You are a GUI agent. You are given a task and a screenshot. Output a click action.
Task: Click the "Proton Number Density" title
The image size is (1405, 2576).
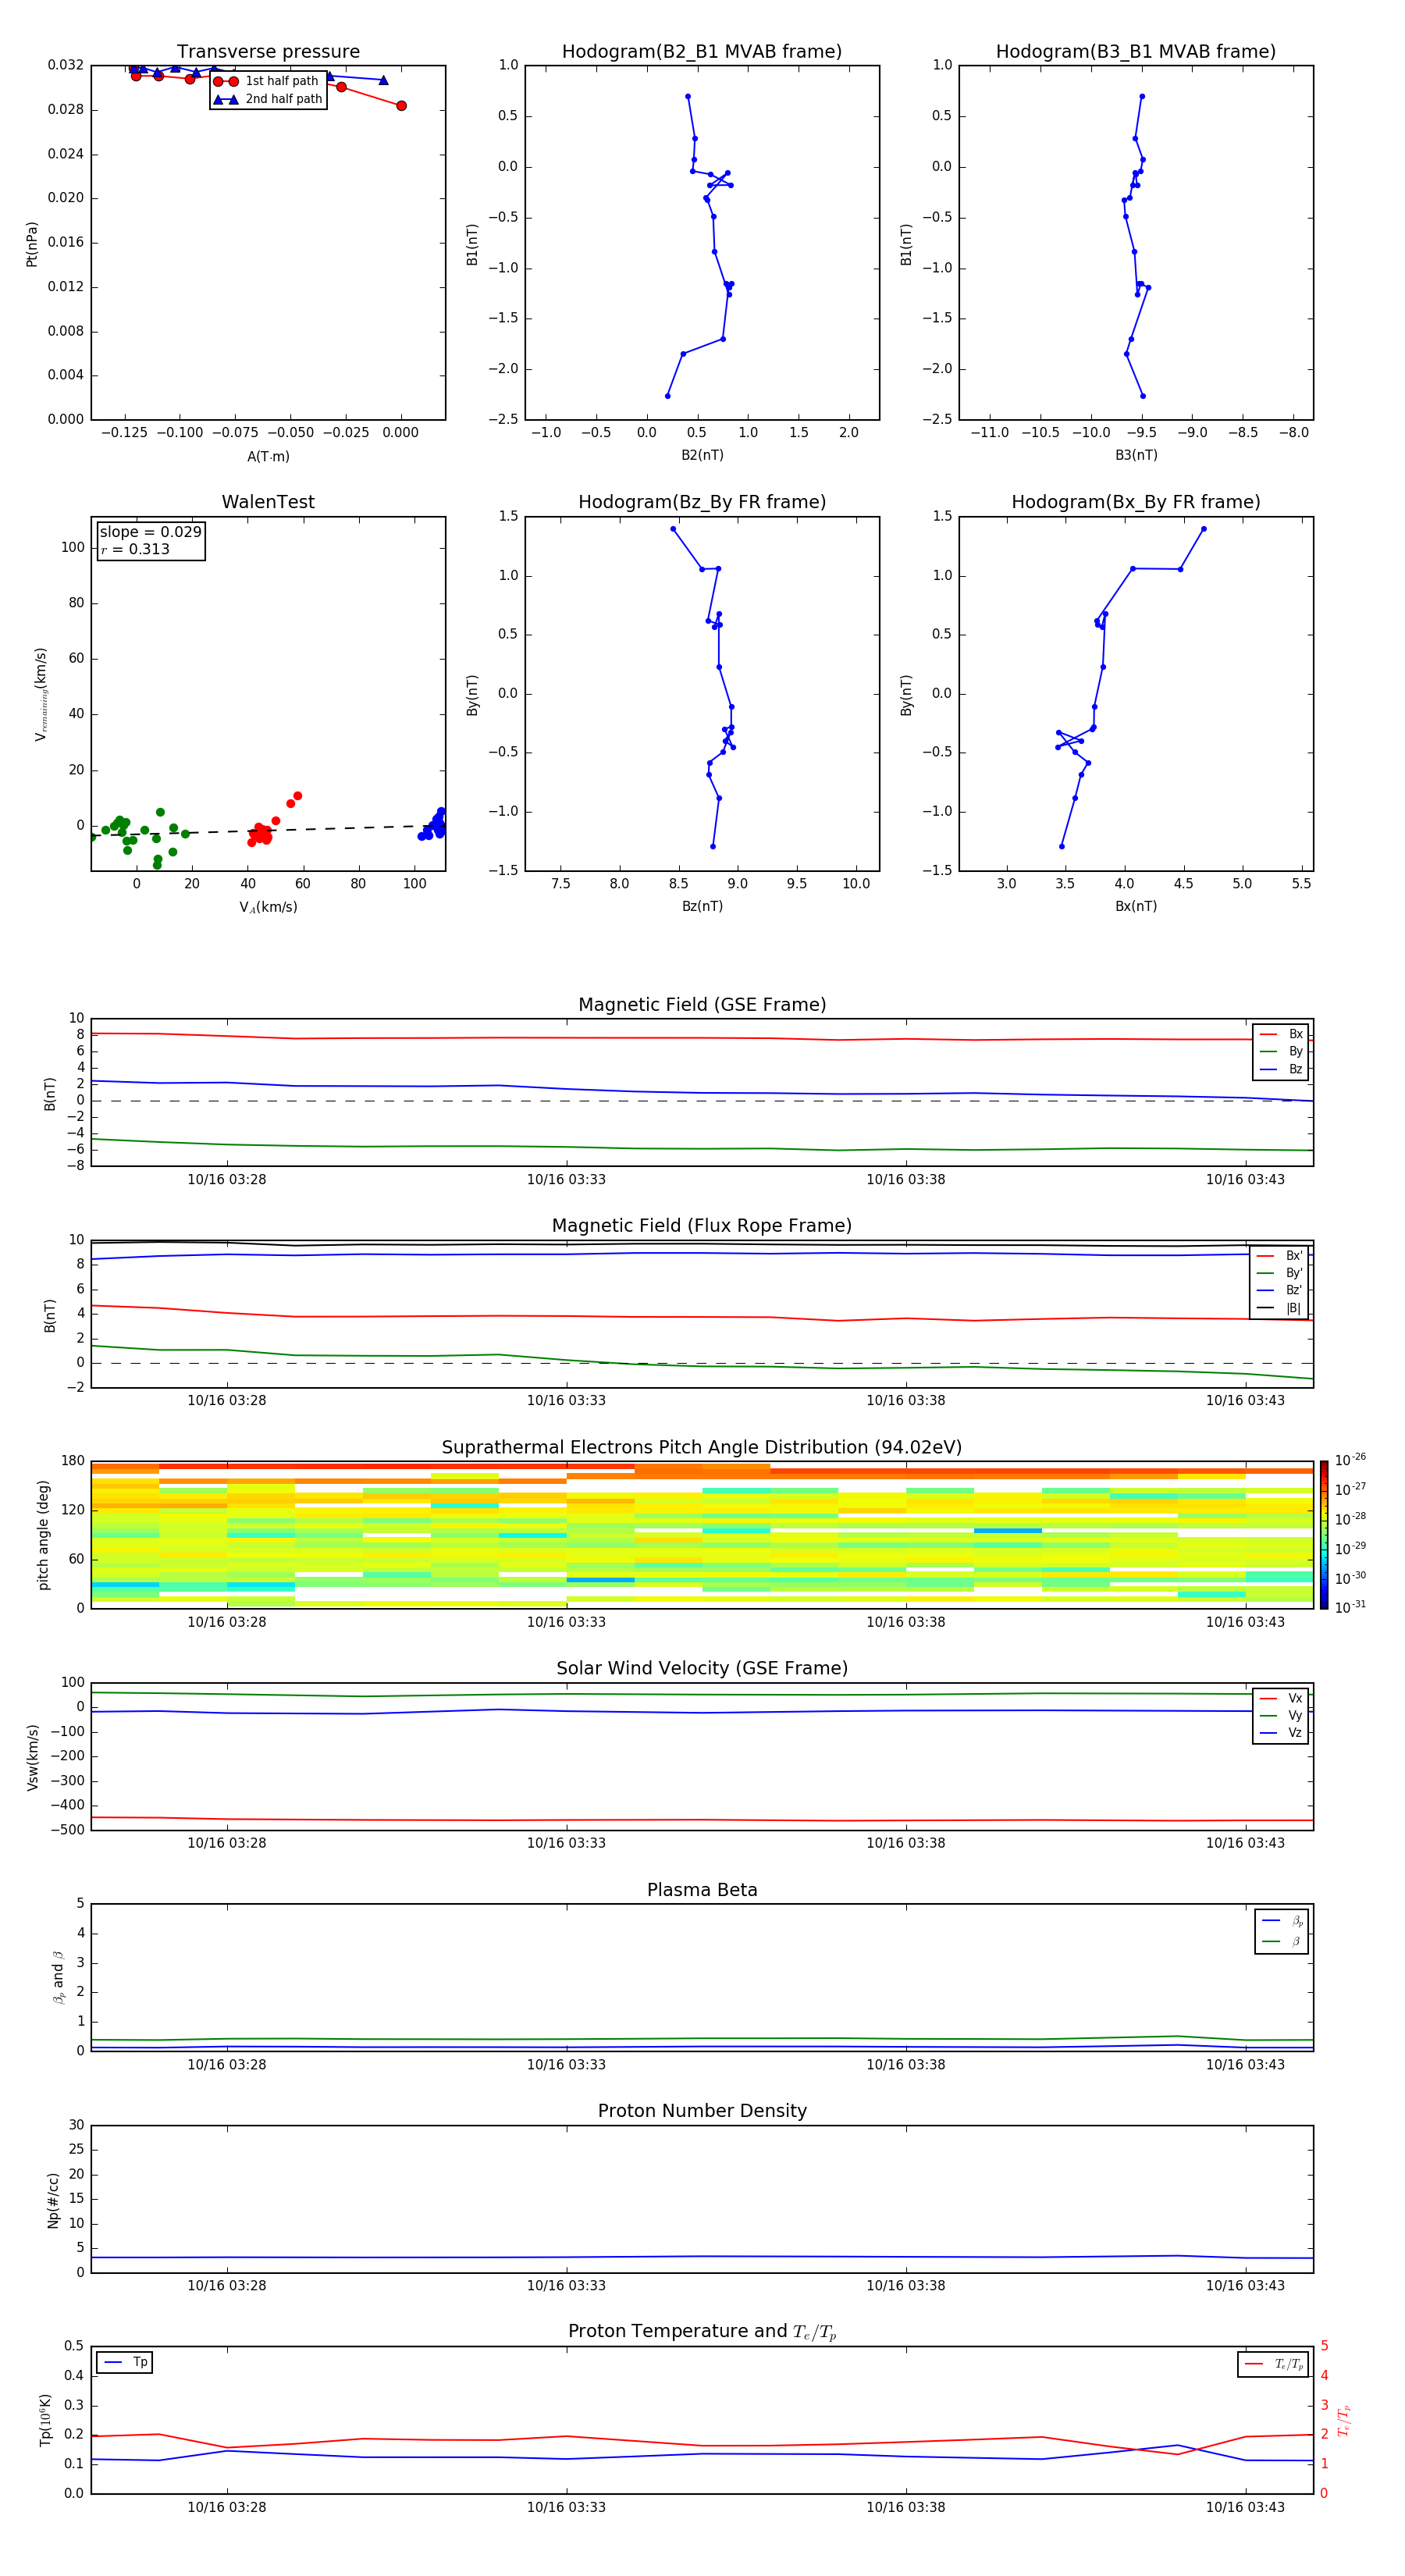click(701, 2111)
